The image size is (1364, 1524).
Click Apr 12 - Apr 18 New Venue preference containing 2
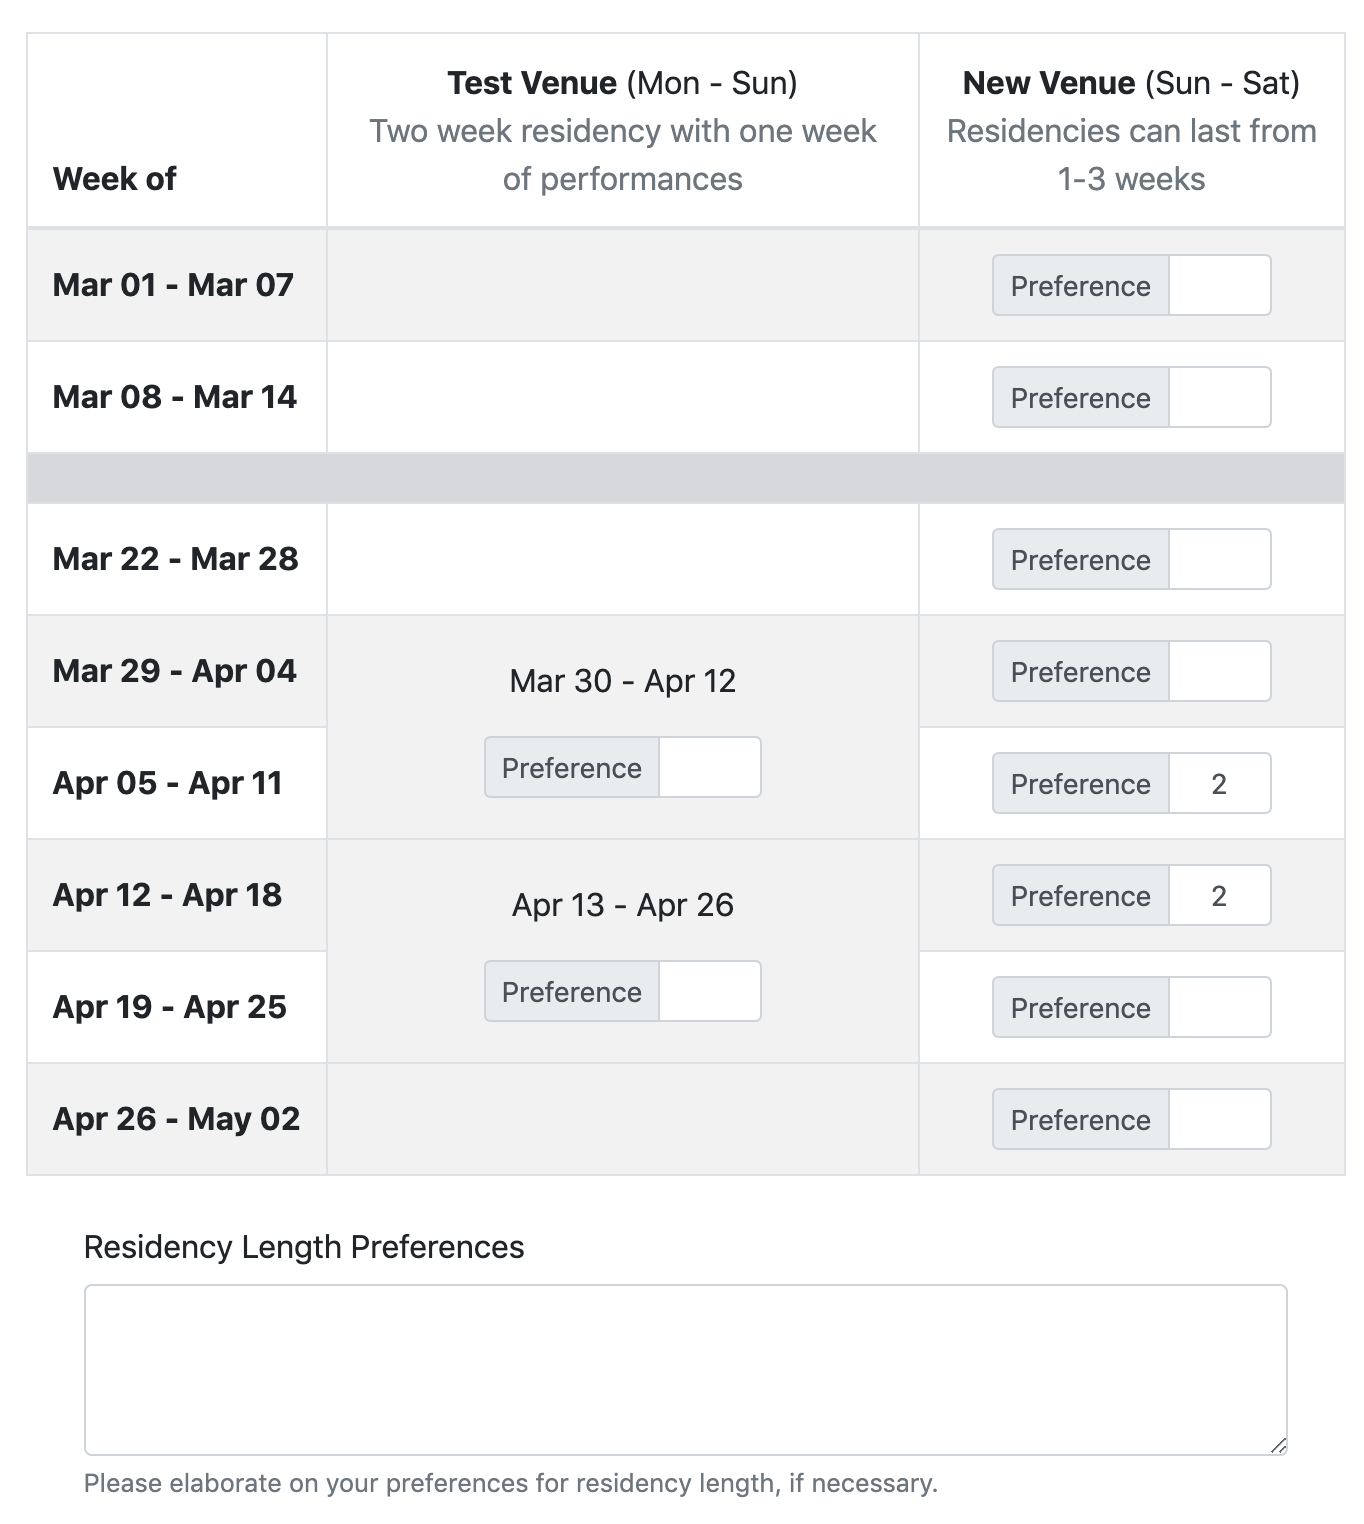pos(1219,895)
